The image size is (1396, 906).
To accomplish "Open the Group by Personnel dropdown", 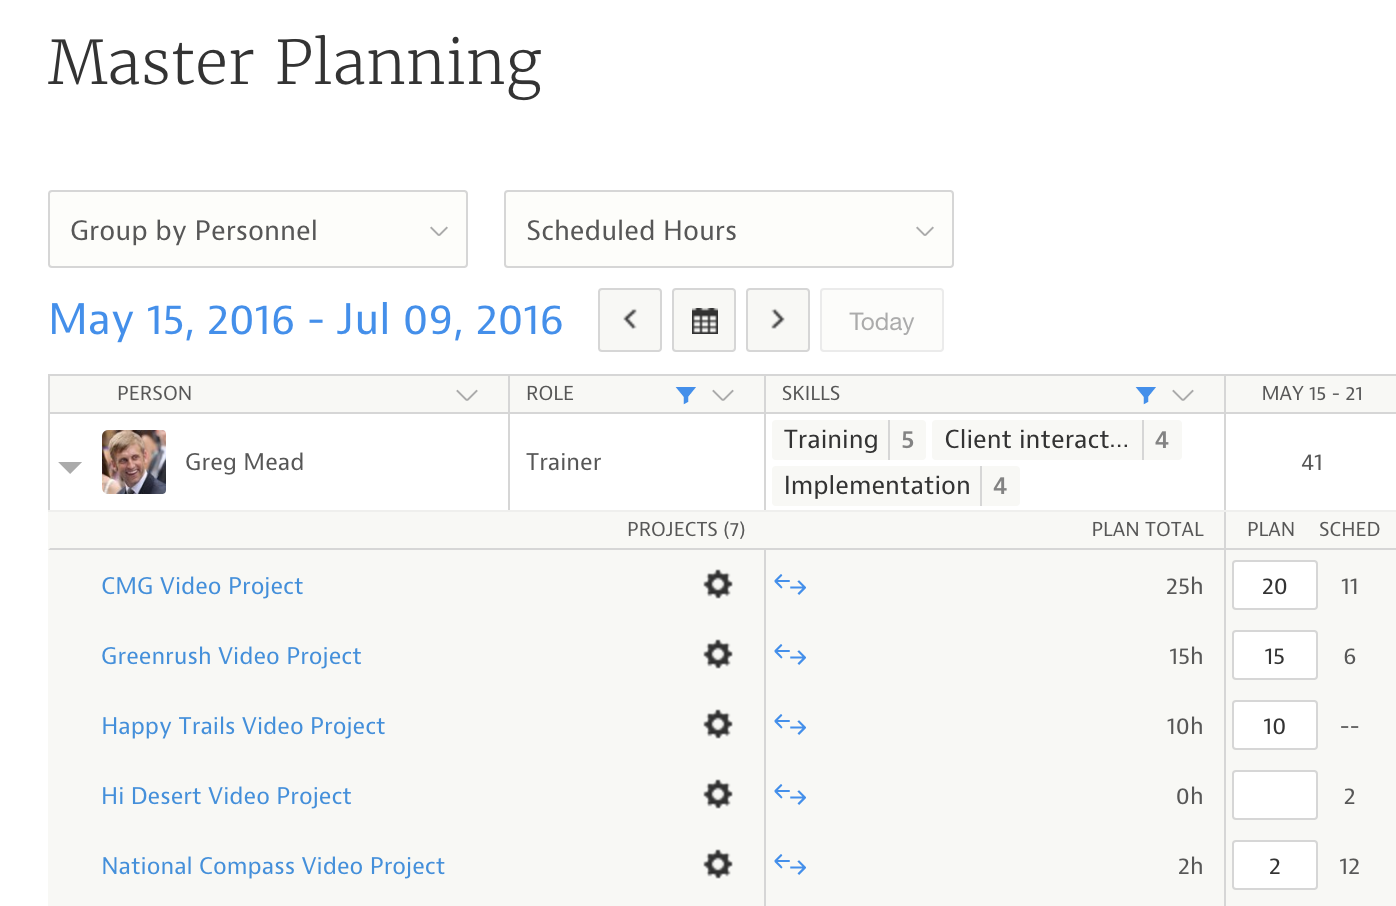I will [258, 230].
